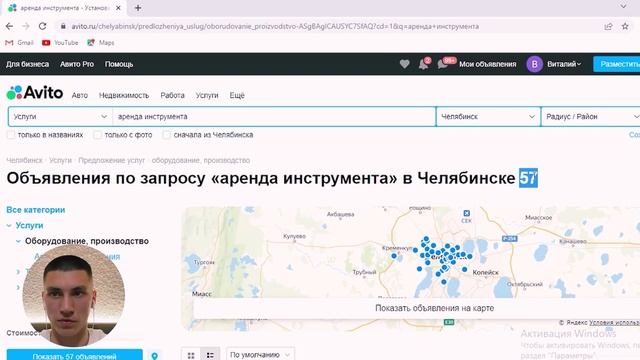Open a new browser tab
The image size is (640, 360).
point(138,8)
